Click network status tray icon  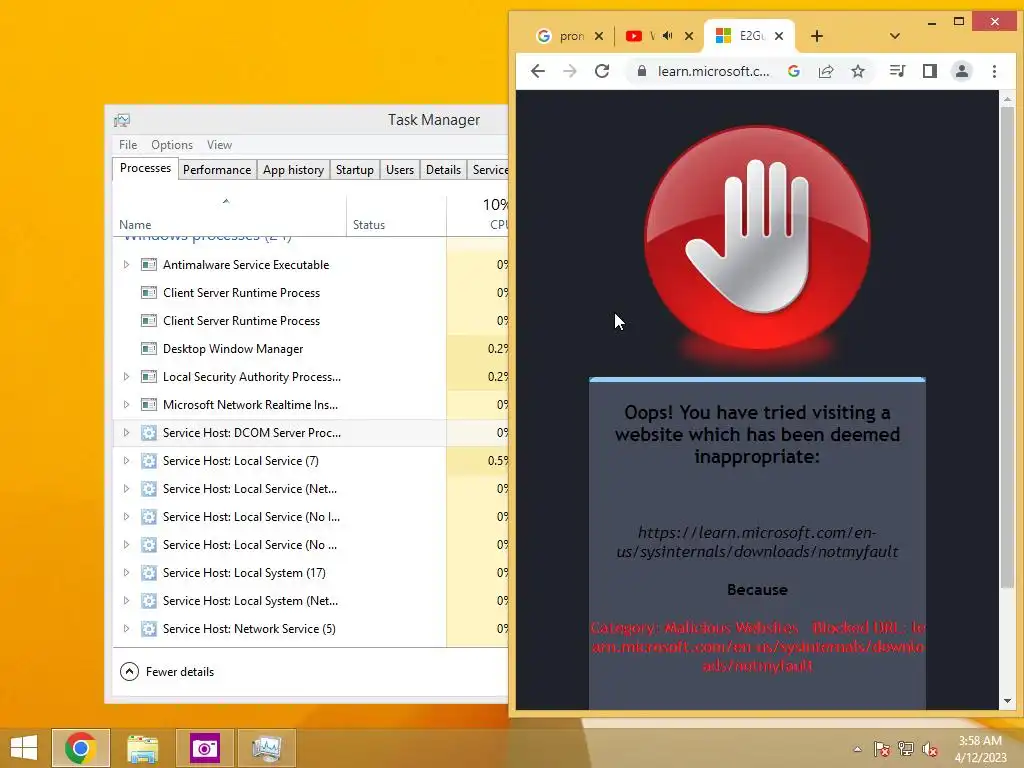[906, 749]
